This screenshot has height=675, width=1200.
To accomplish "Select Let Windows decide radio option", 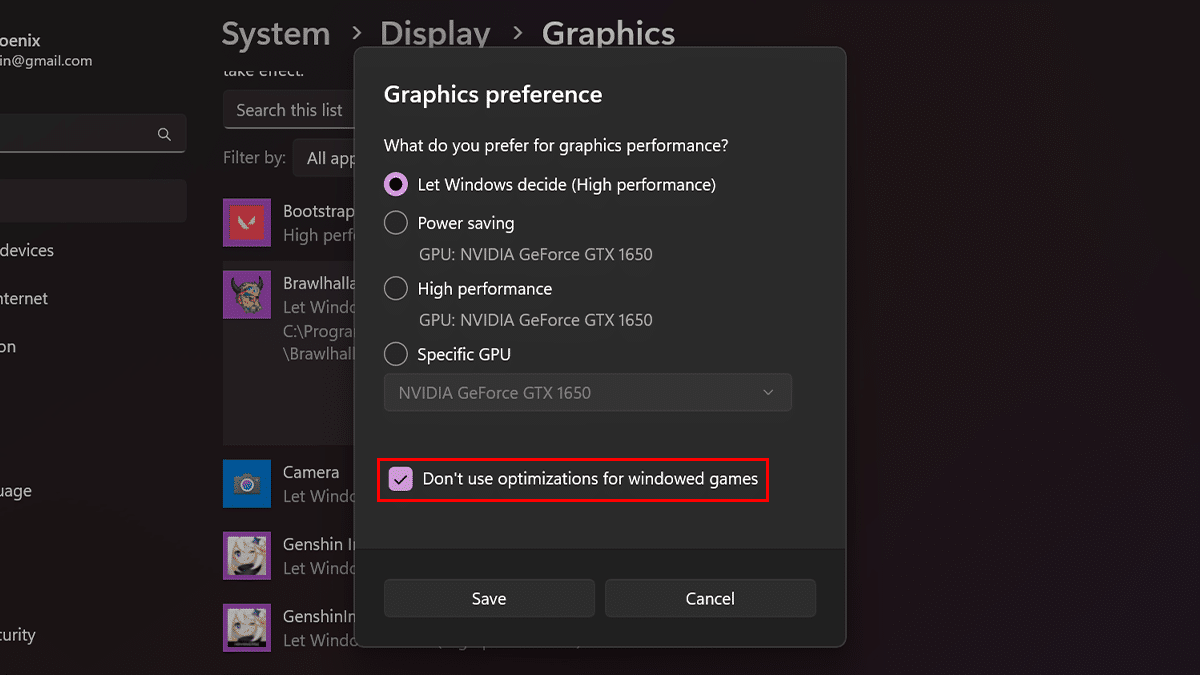I will coord(395,184).
